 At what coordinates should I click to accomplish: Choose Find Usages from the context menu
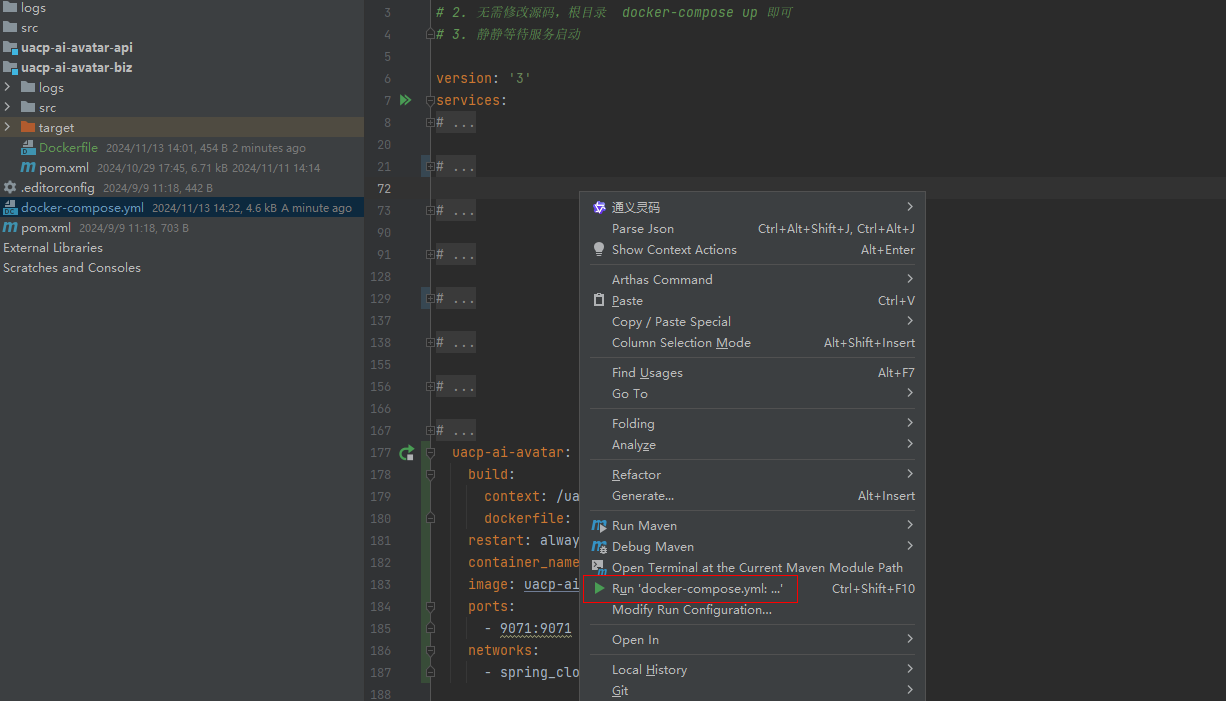pyautogui.click(x=647, y=373)
